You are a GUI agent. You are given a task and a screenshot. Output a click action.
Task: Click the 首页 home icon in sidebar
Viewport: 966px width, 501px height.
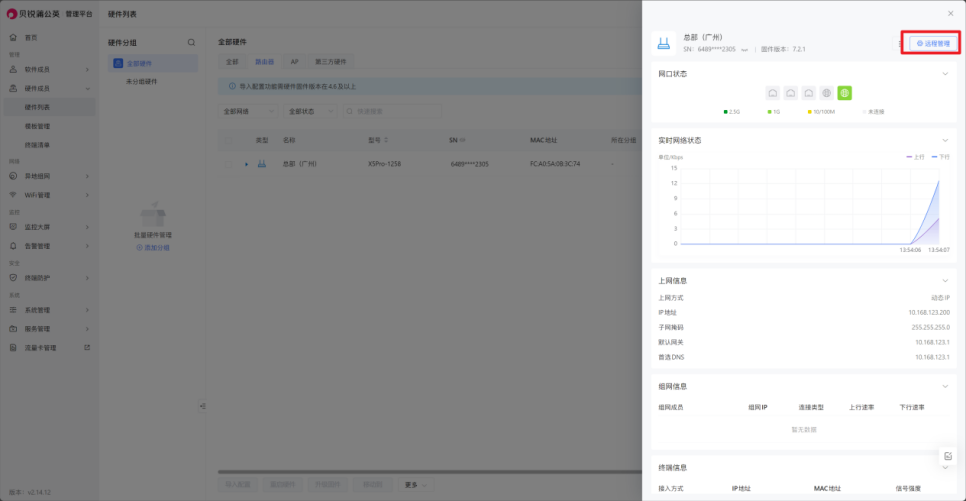(x=14, y=37)
